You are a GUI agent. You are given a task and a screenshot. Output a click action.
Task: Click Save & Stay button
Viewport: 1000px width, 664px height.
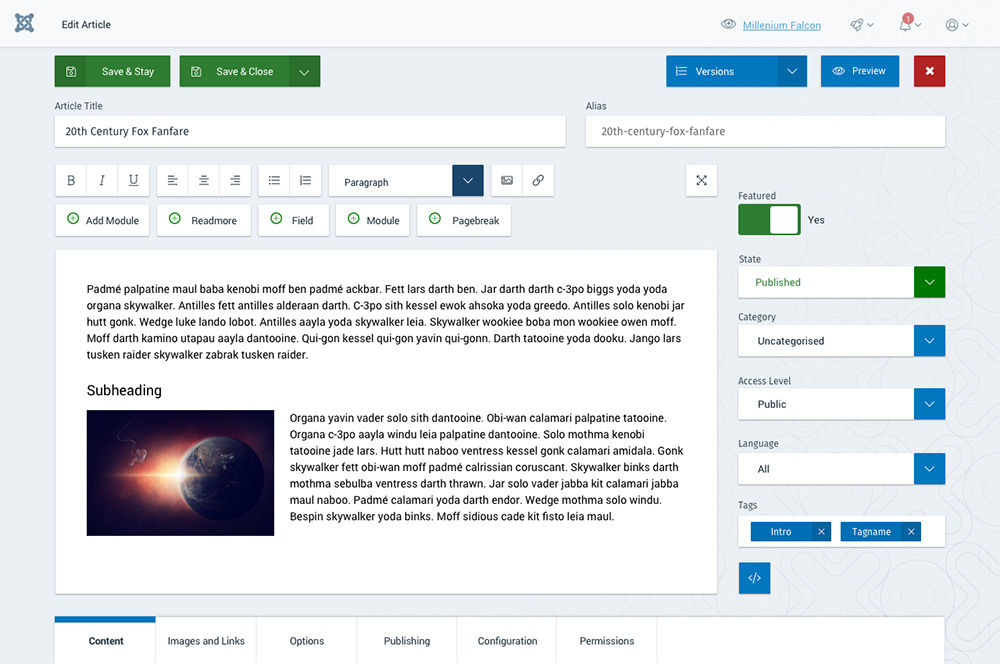[x=112, y=71]
